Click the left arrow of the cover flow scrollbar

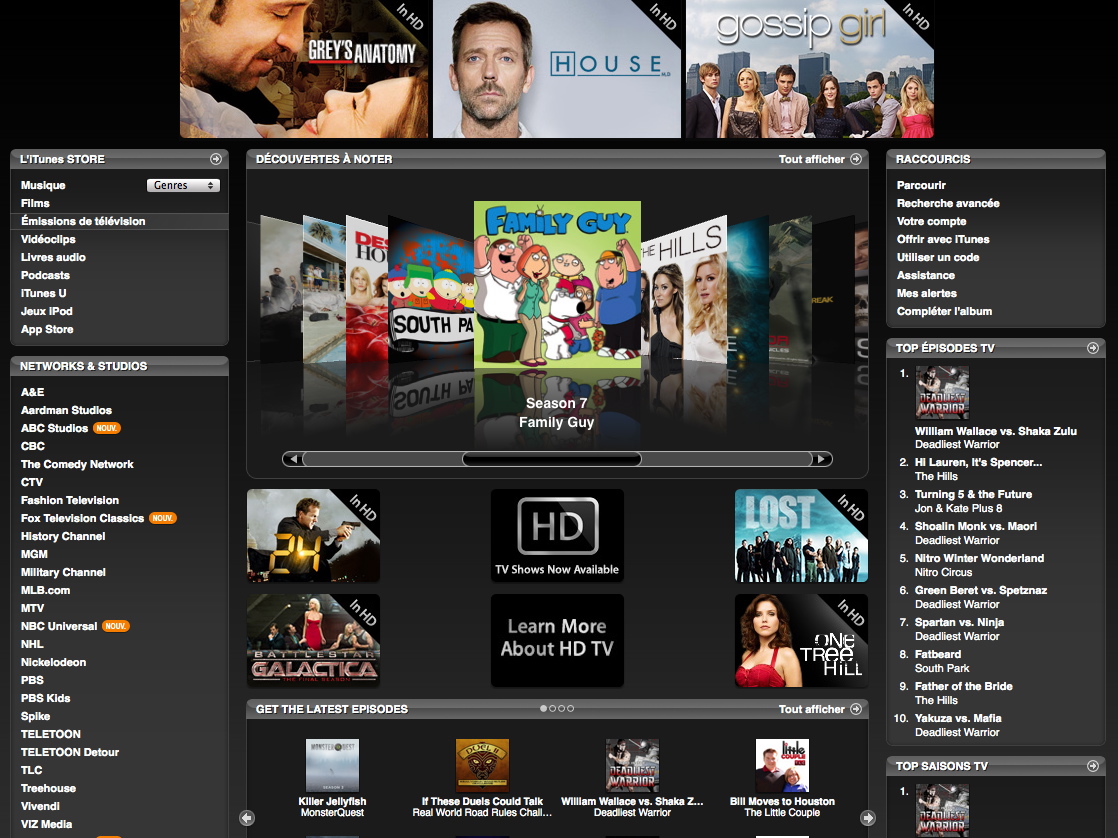292,459
